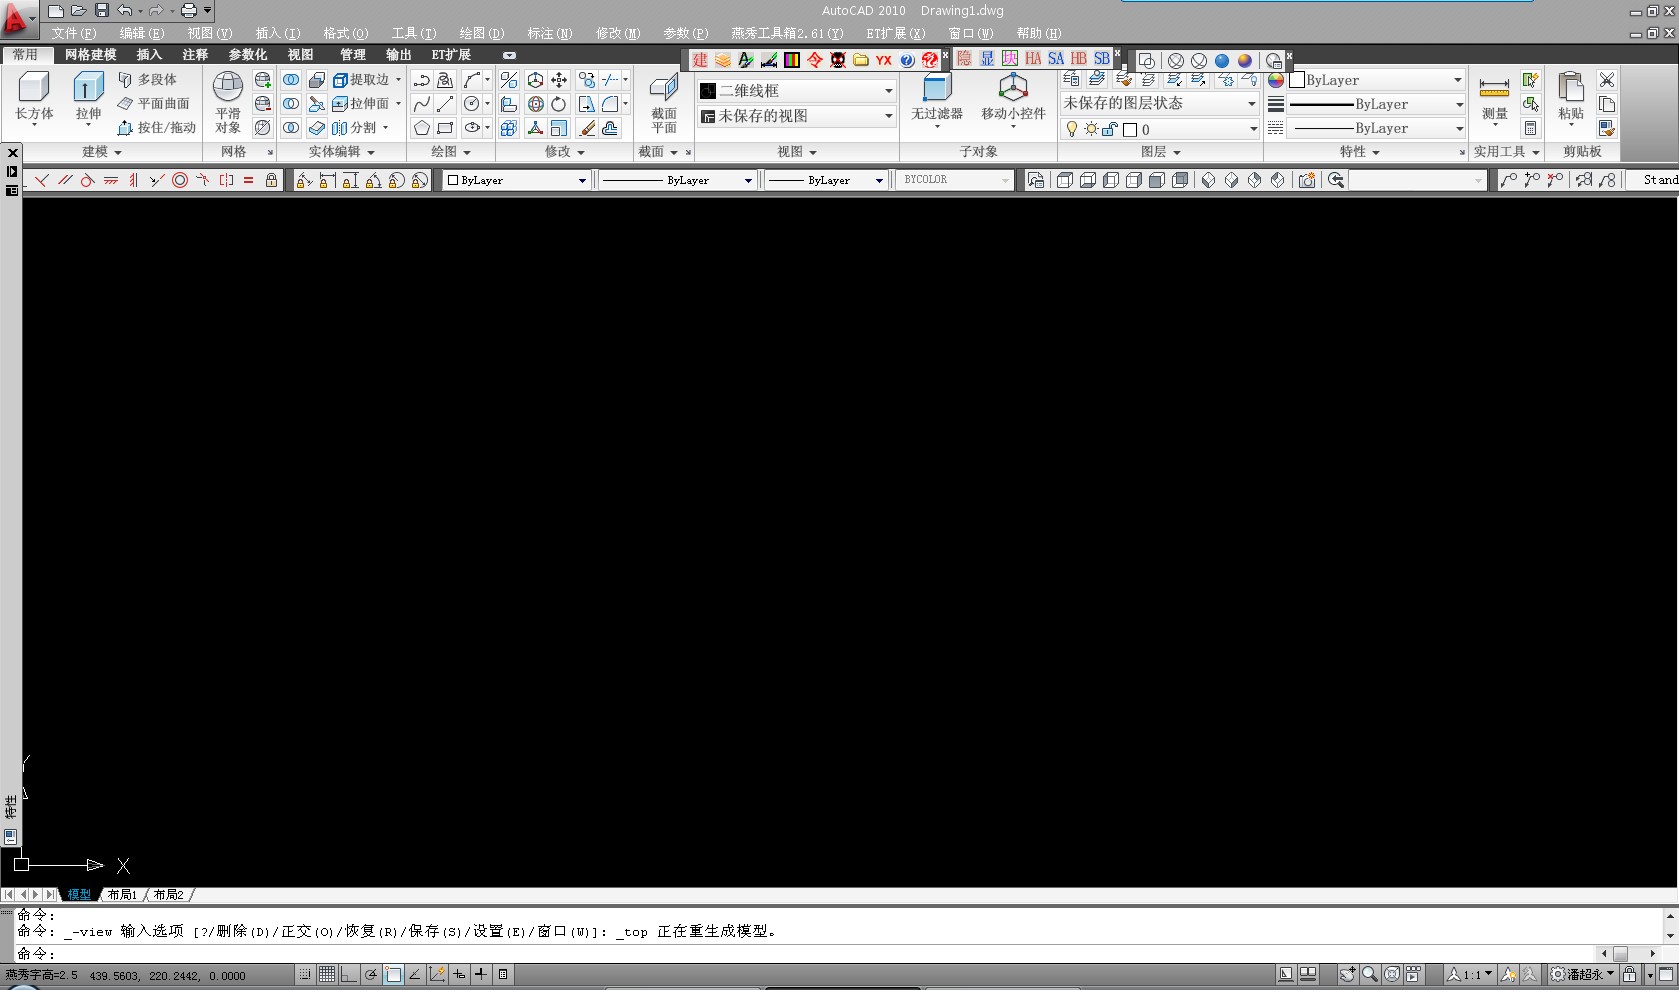This screenshot has height=990, width=1679.
Task: Click the ByLayer color swatch on properties toolbar
Action: point(453,180)
